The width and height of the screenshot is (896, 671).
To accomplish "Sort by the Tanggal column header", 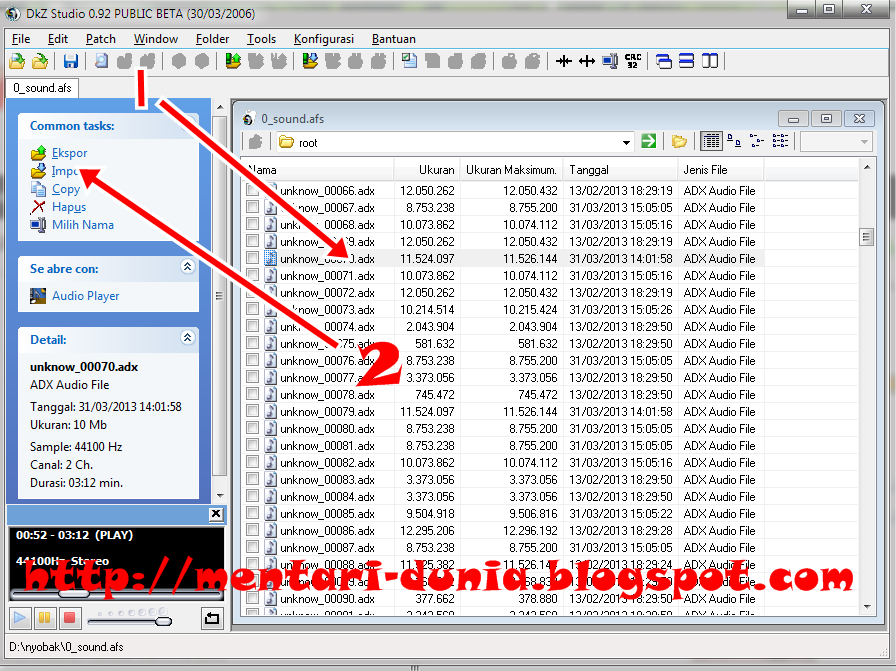I will click(x=621, y=170).
